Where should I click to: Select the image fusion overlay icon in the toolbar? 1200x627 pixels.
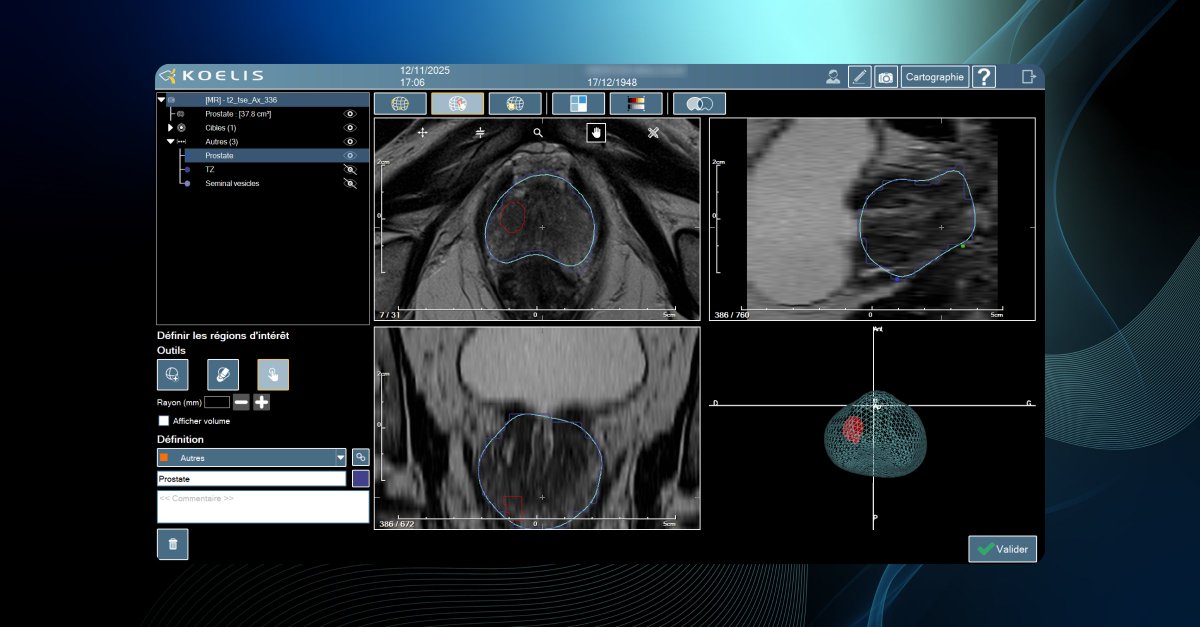click(700, 103)
